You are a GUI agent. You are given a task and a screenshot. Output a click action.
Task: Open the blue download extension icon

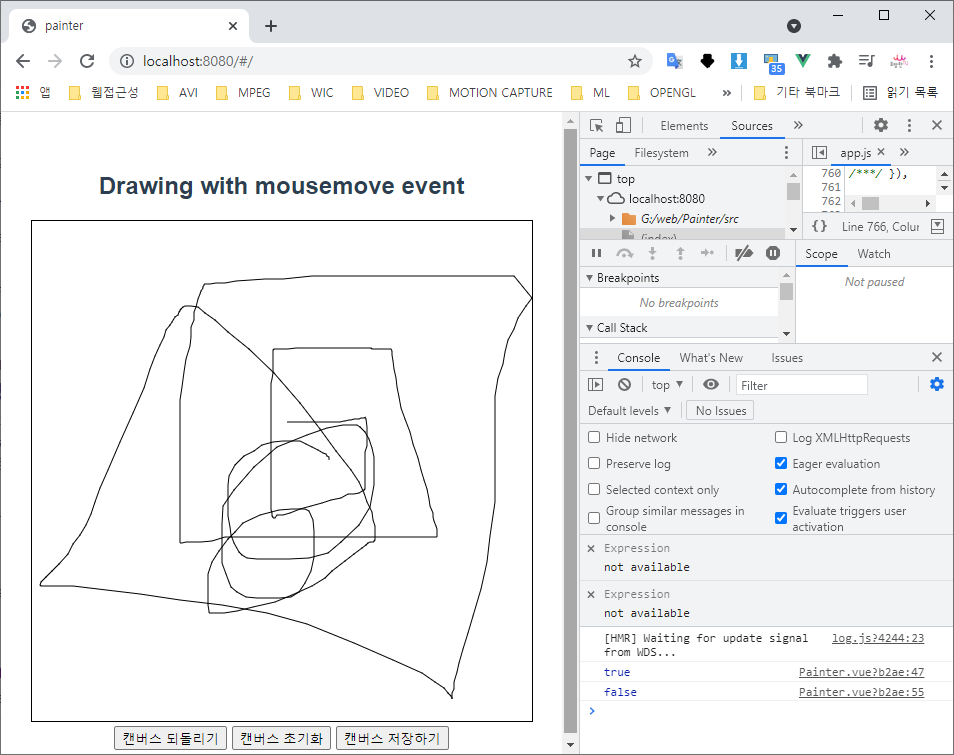click(x=739, y=61)
